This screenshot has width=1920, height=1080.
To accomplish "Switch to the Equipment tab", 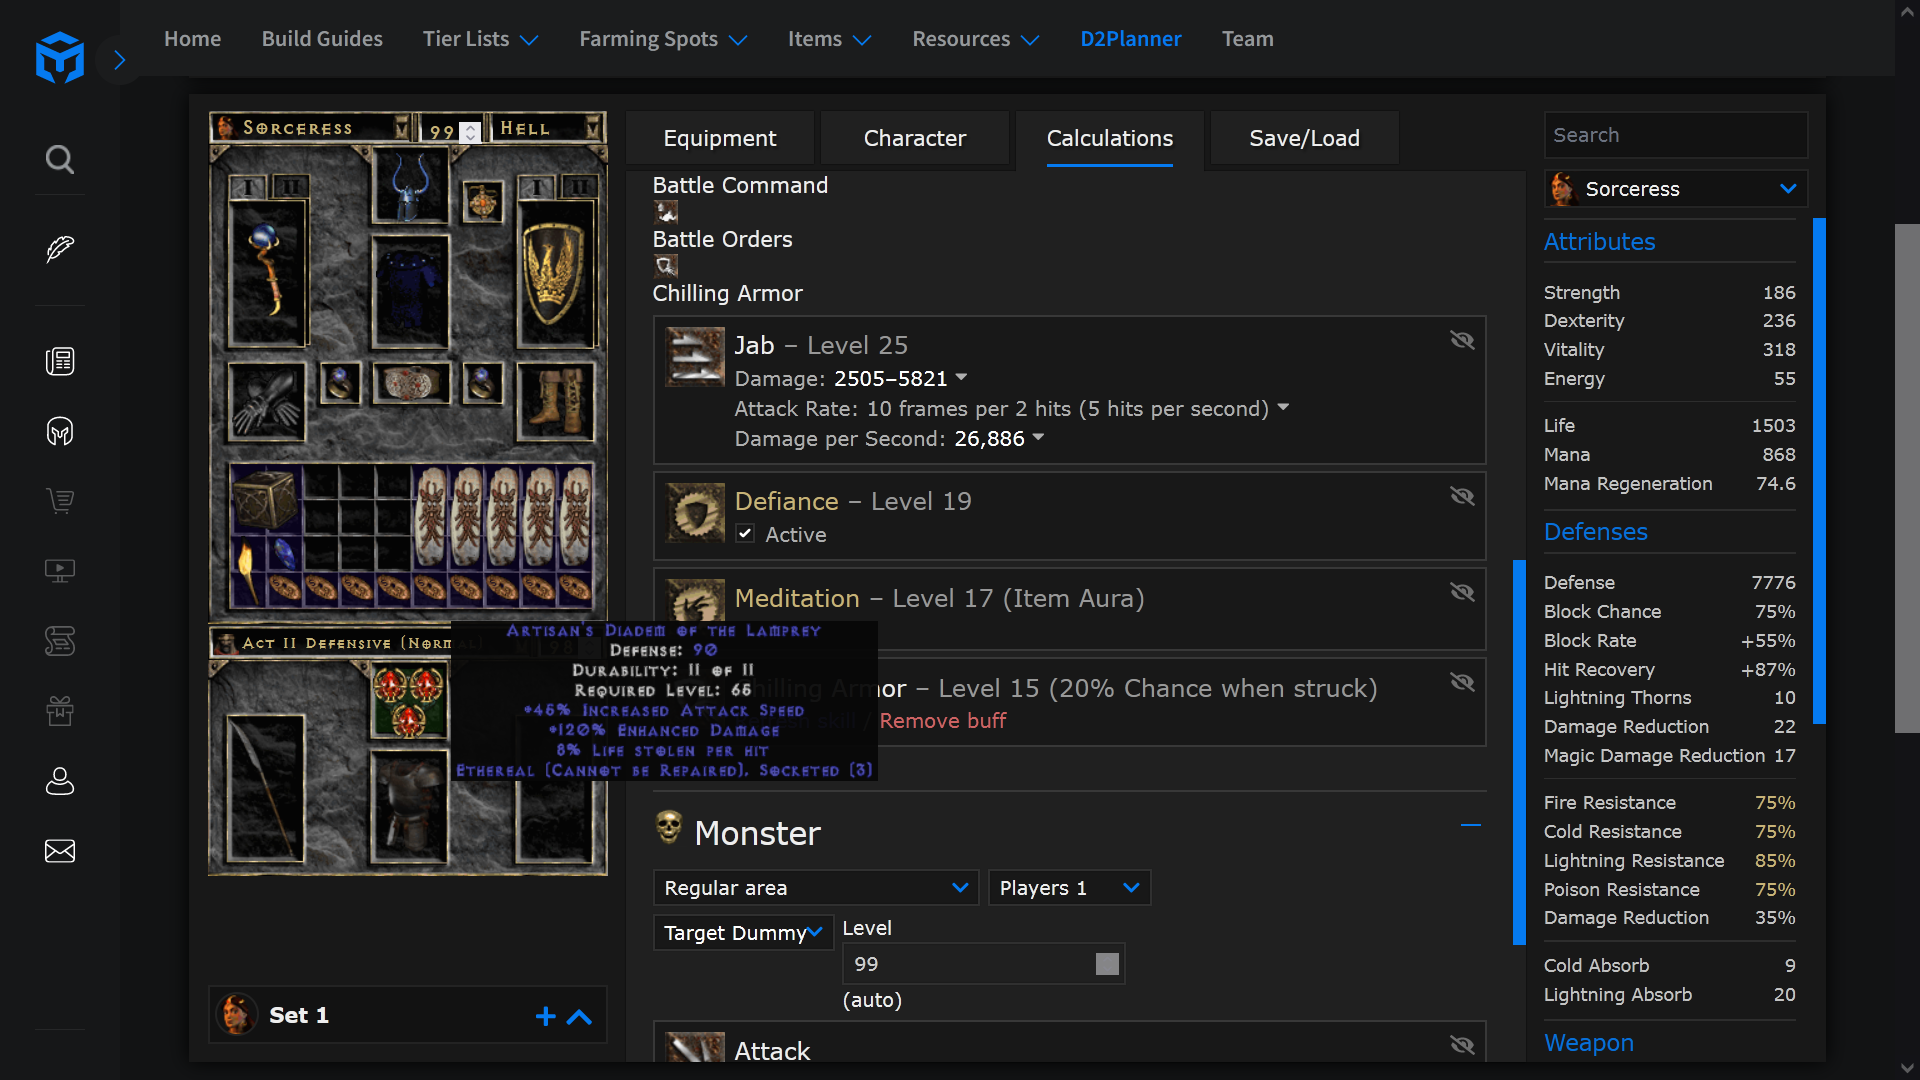I will tap(720, 139).
